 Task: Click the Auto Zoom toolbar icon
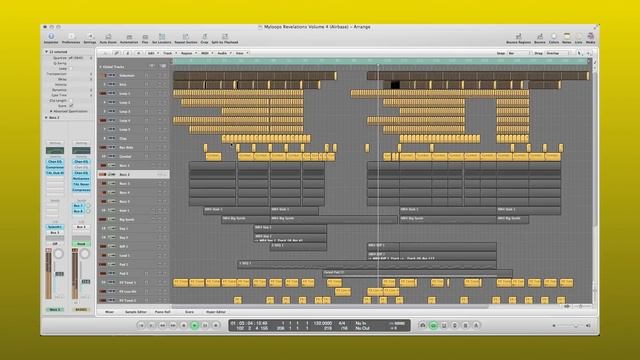[x=108, y=37]
